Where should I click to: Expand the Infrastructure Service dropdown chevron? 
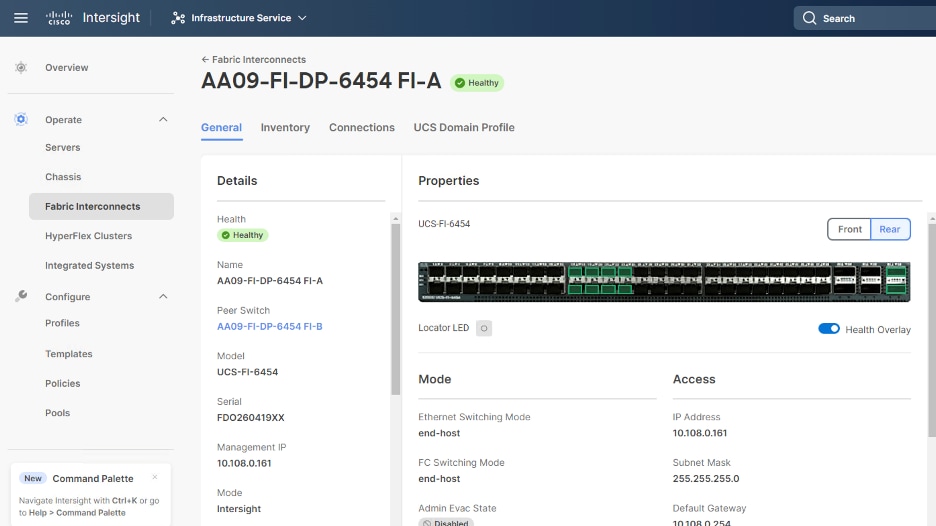coord(302,18)
